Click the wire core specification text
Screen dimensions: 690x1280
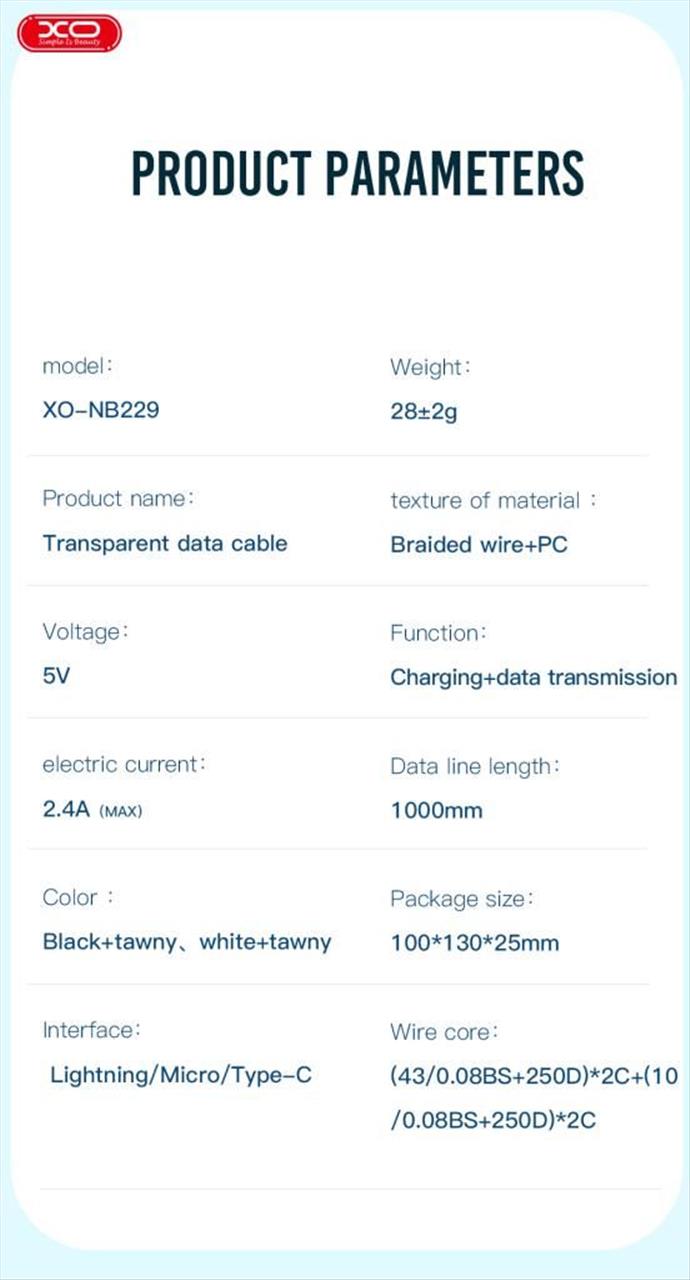533,1098
